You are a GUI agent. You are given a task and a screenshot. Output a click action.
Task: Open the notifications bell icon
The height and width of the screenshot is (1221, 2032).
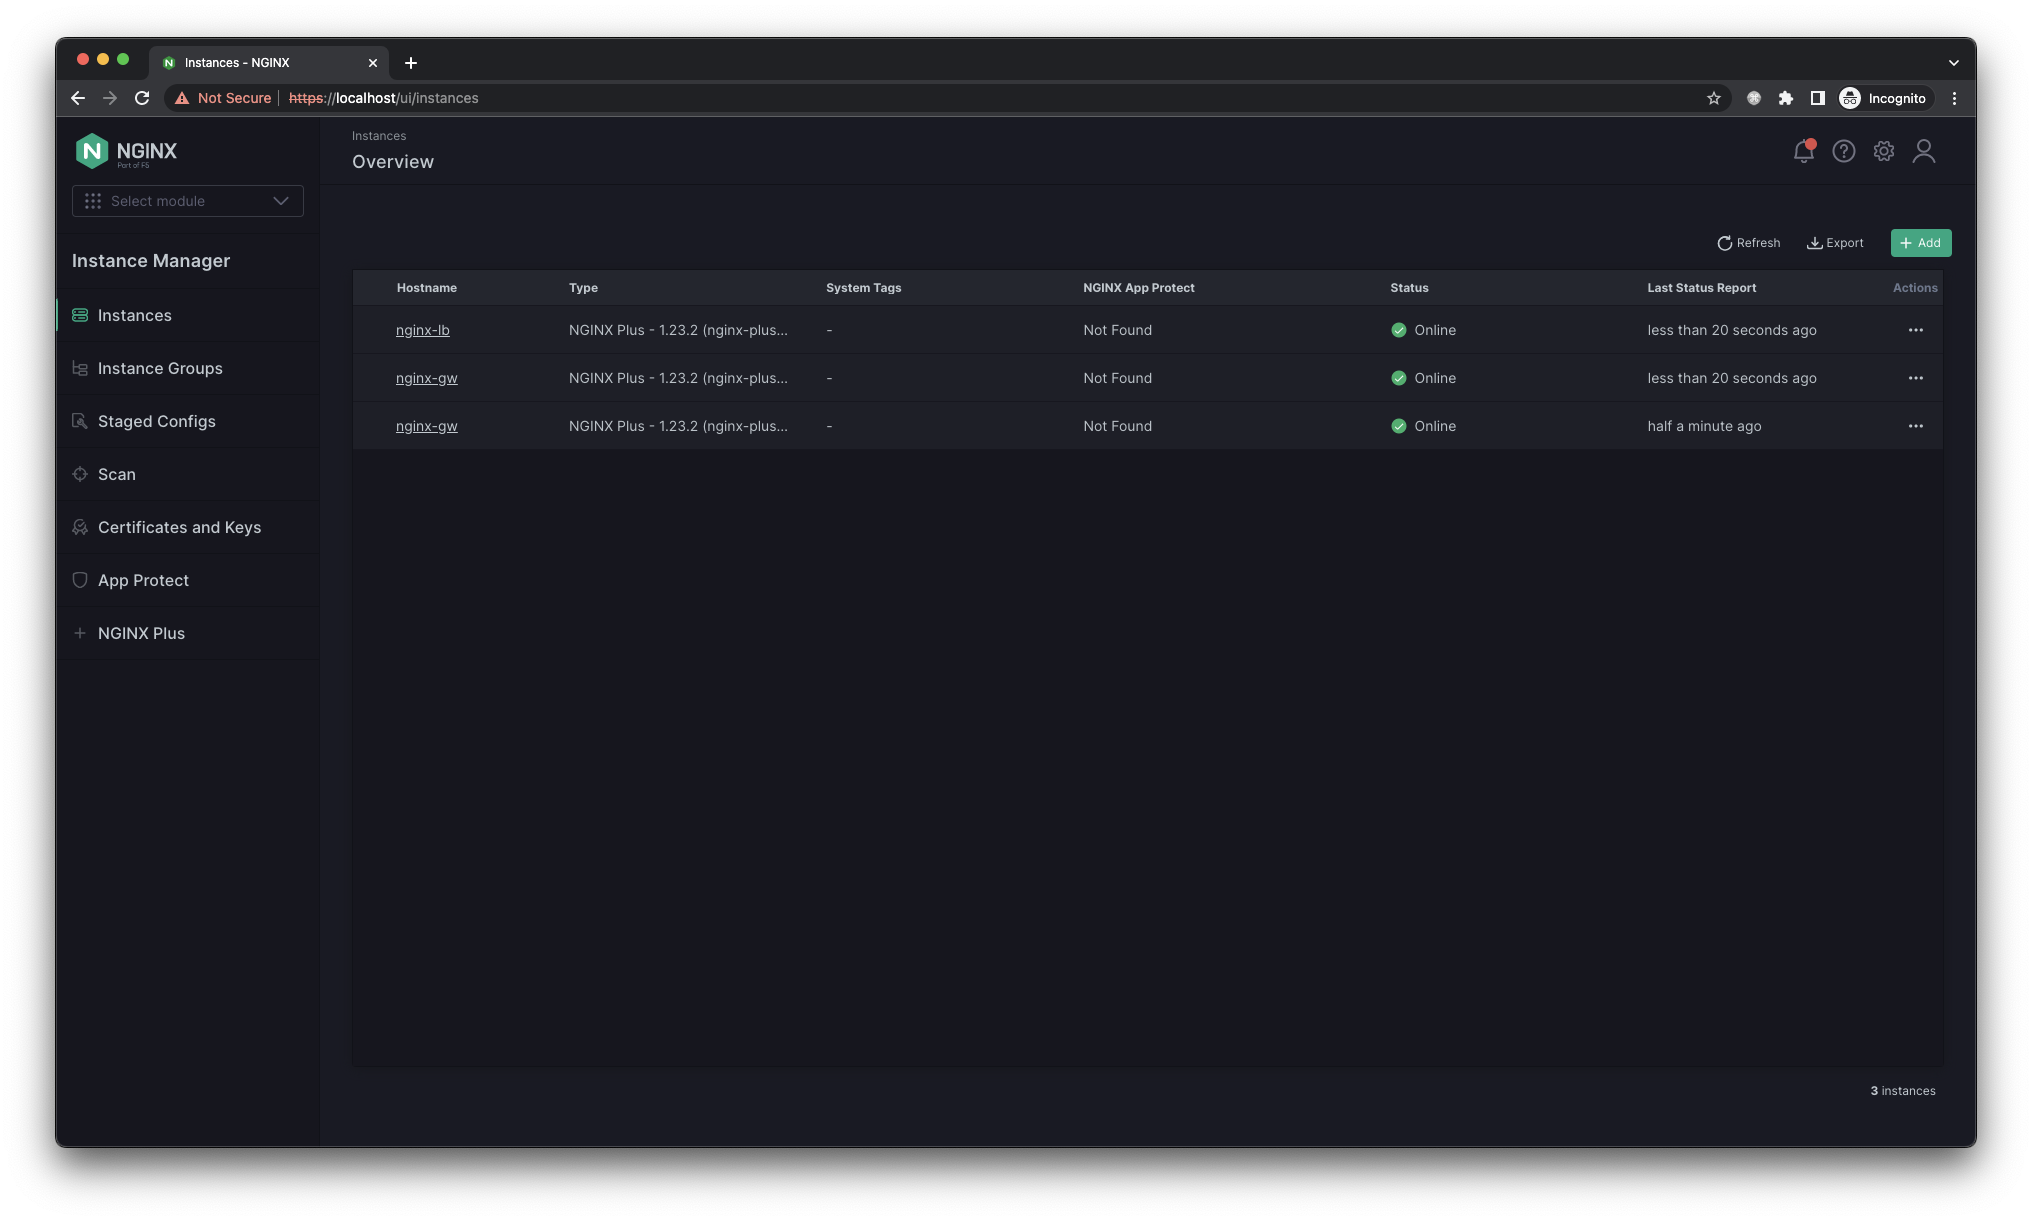pyautogui.click(x=1803, y=151)
